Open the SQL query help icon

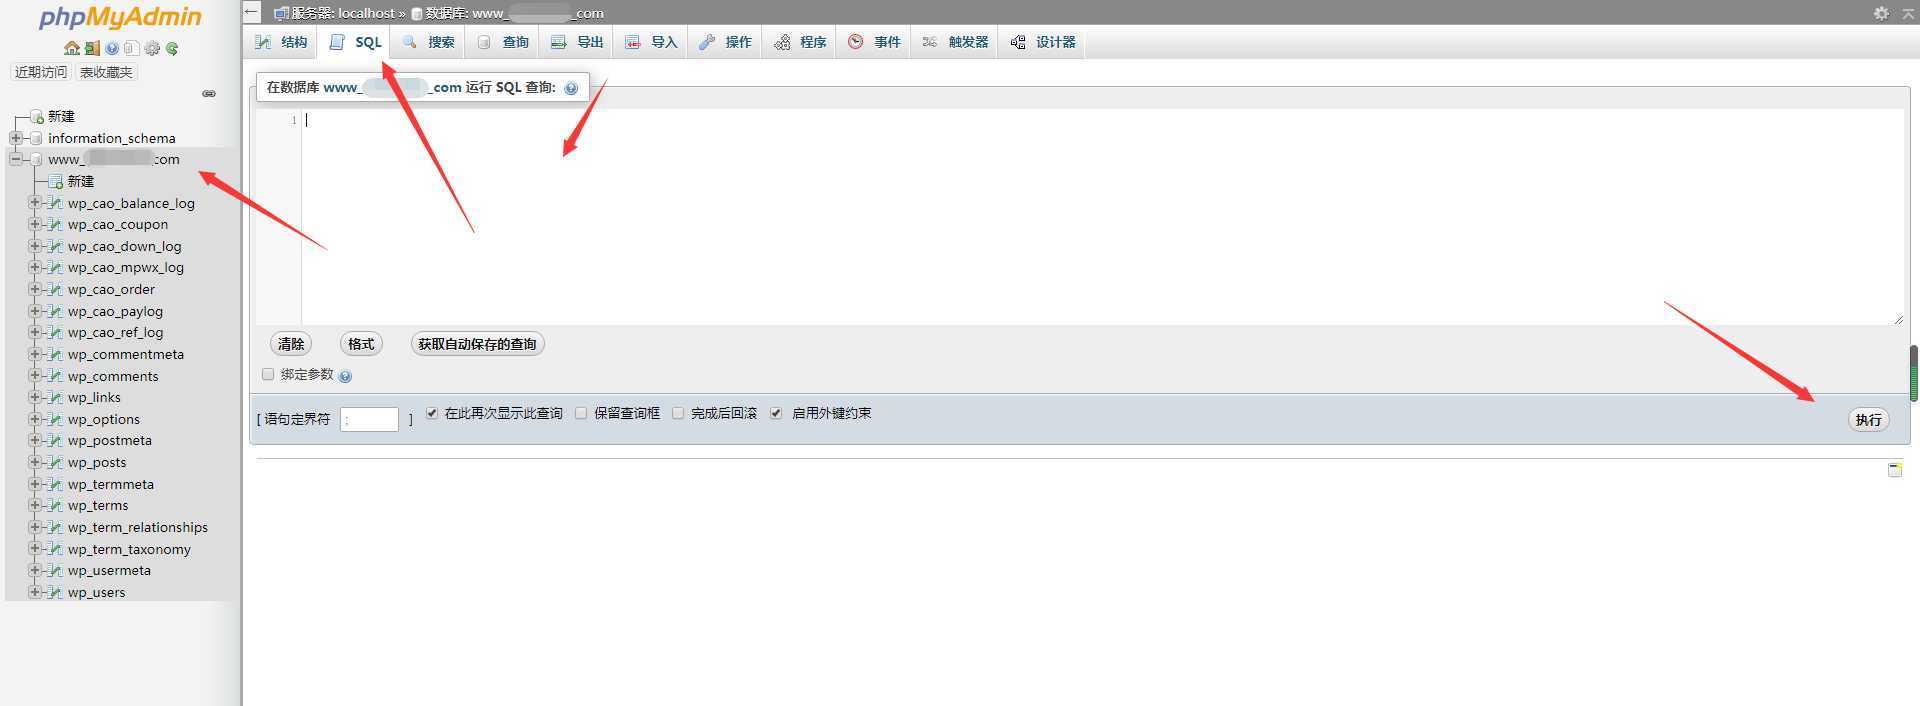point(571,88)
